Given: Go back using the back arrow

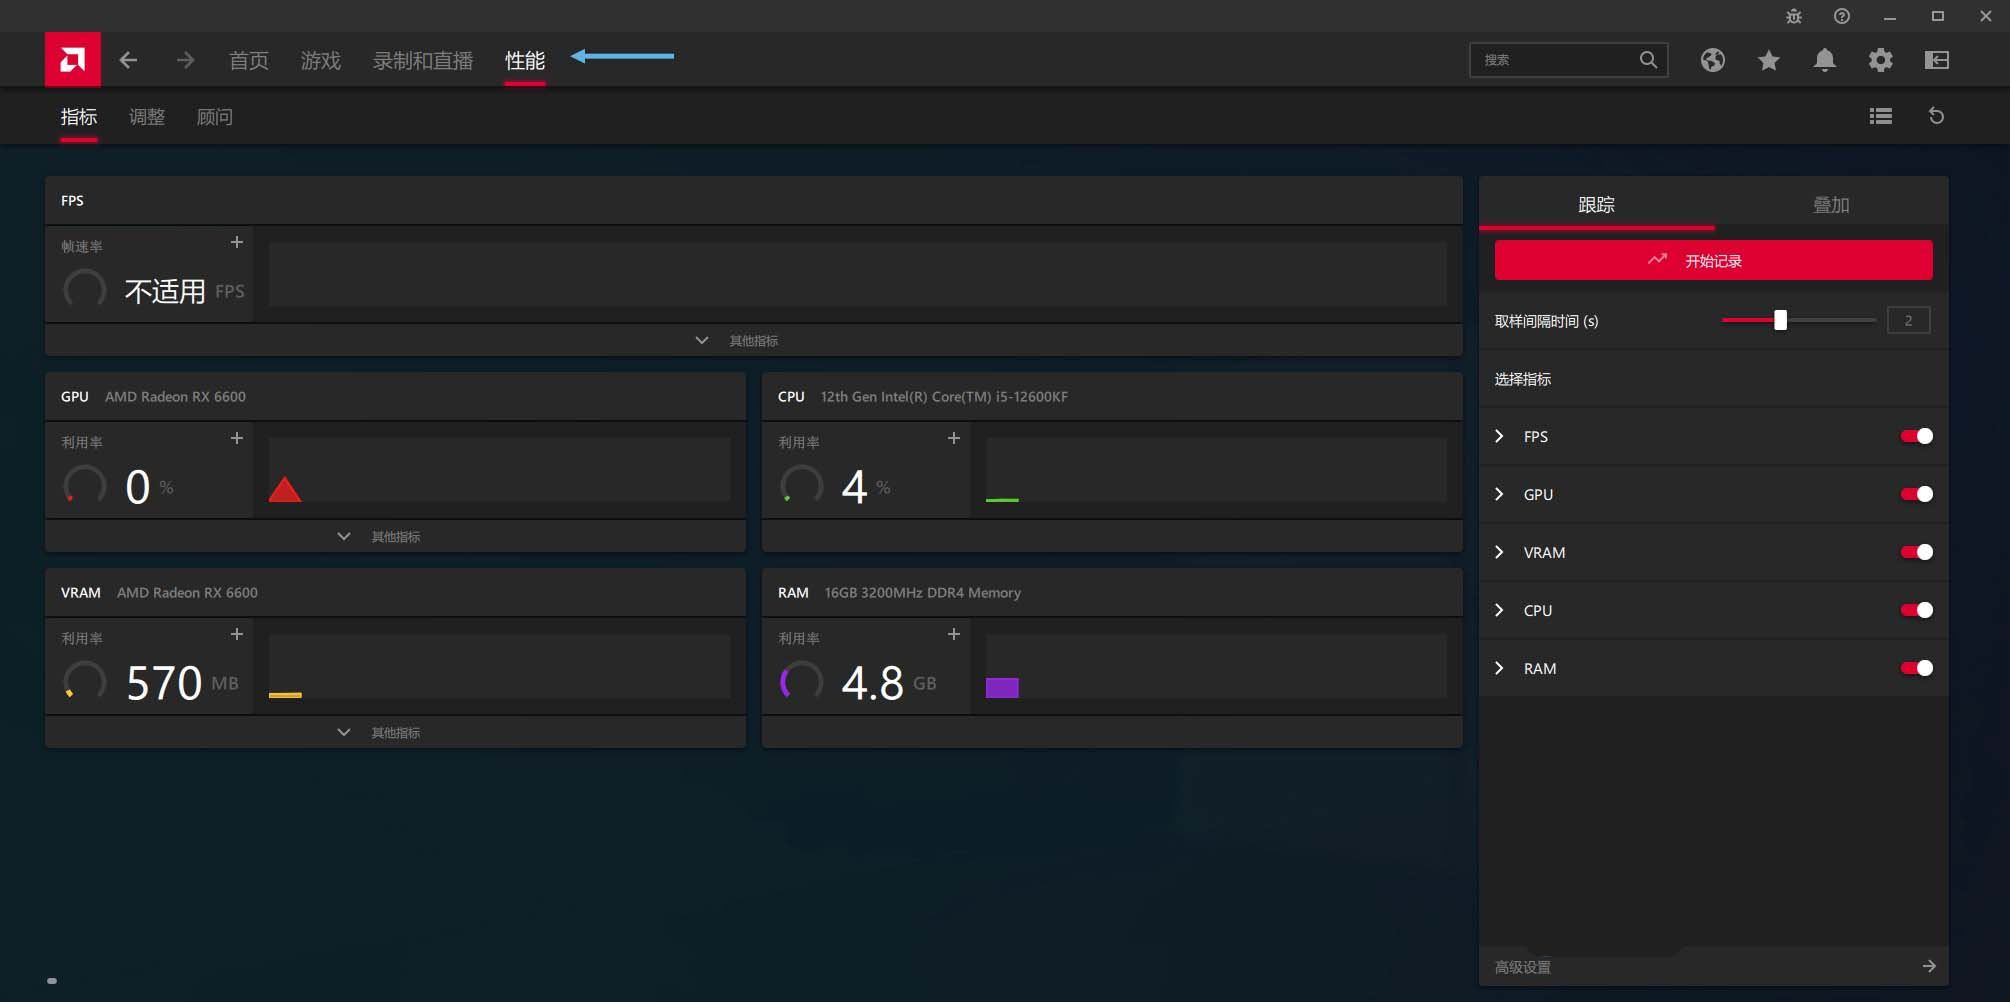Looking at the screenshot, I should (x=128, y=60).
